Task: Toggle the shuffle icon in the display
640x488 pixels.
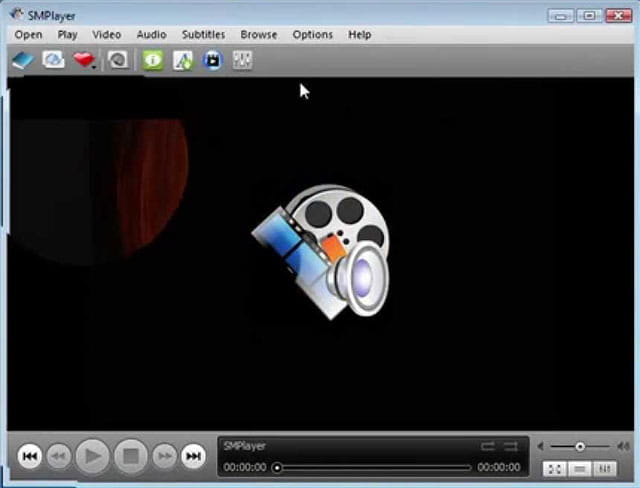Action: click(x=510, y=446)
